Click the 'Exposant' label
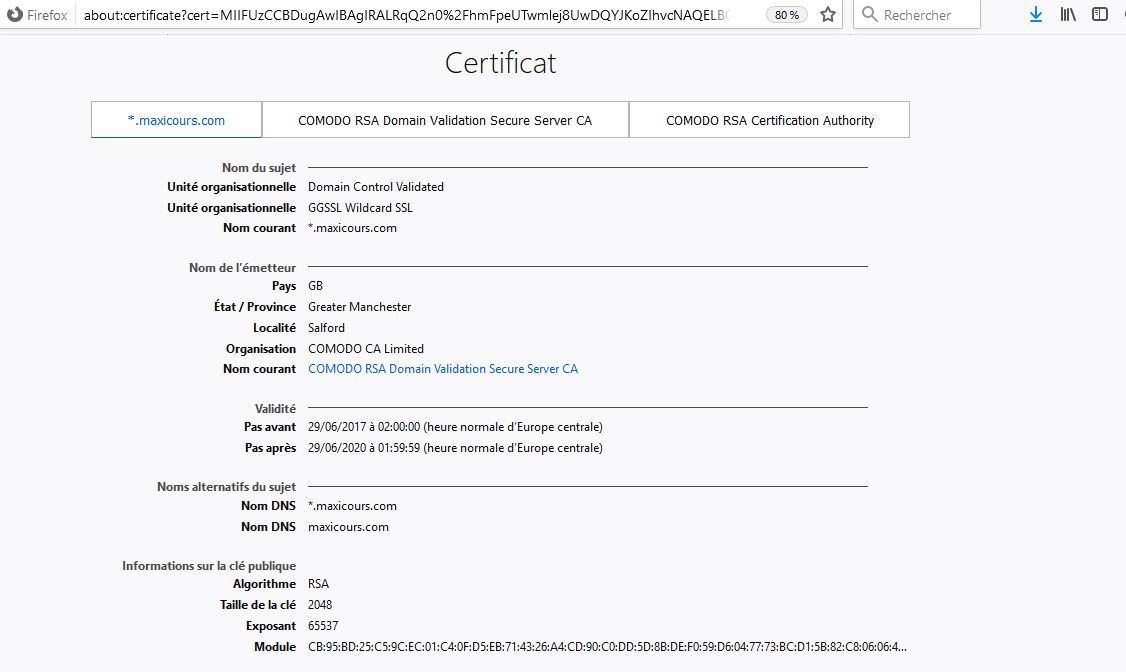This screenshot has width=1126, height=672. 271,626
